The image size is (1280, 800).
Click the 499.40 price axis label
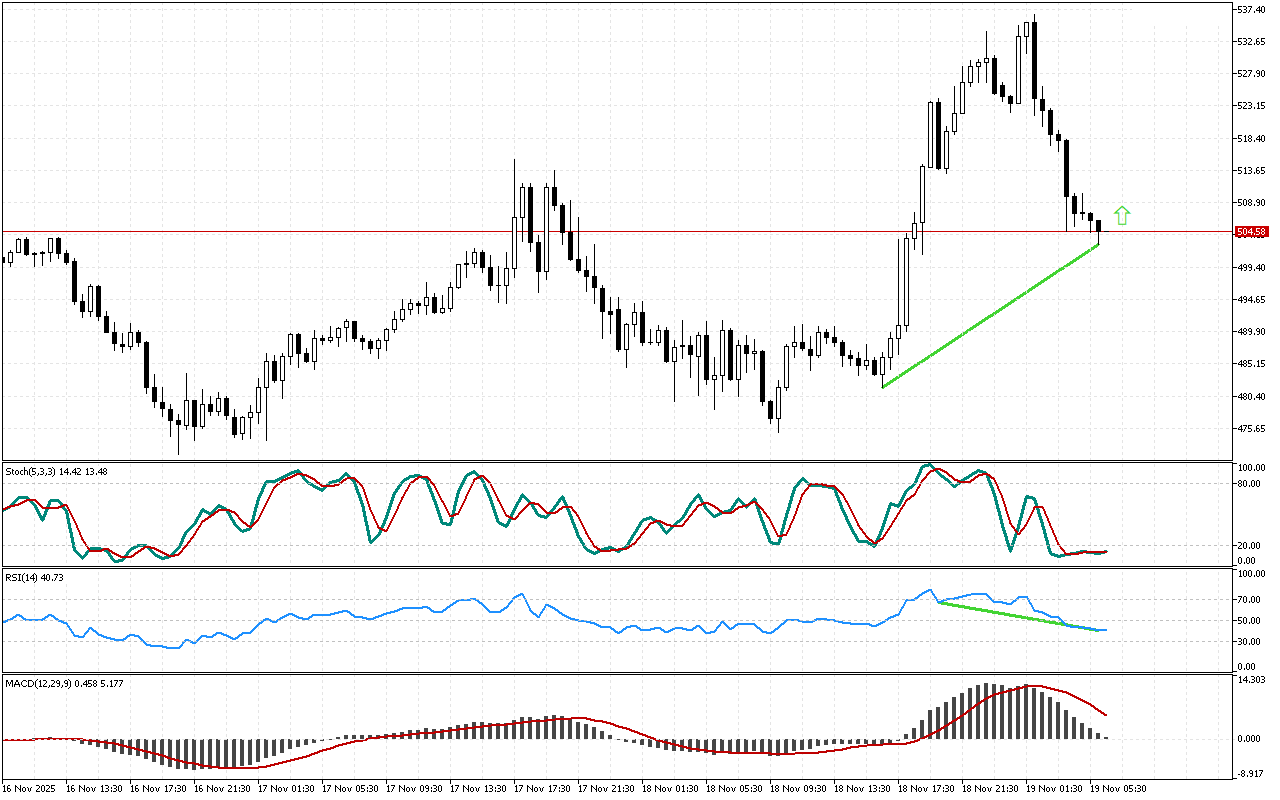[x=1251, y=268]
